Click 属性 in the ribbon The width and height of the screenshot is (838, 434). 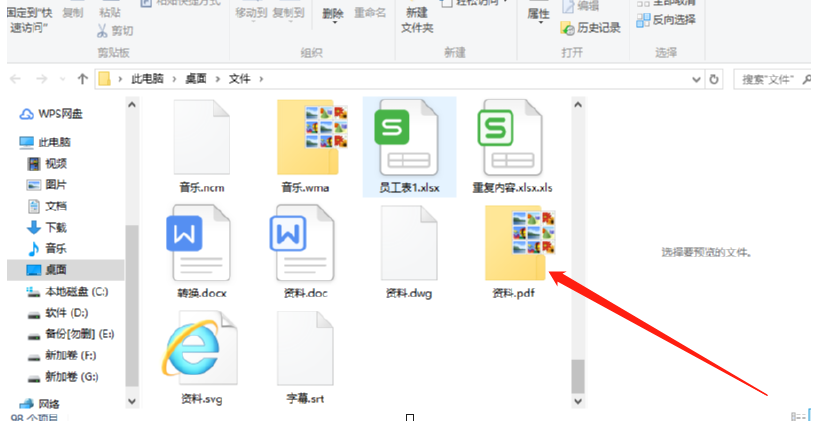click(x=538, y=14)
